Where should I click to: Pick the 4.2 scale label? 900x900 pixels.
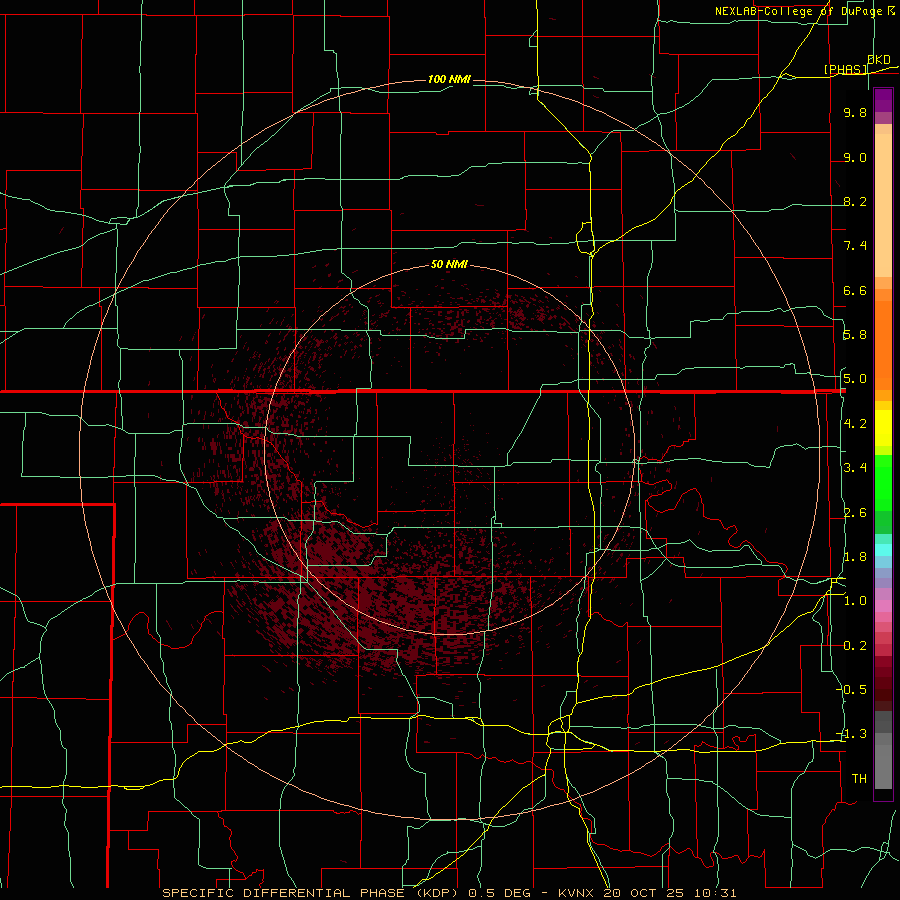[x=855, y=424]
